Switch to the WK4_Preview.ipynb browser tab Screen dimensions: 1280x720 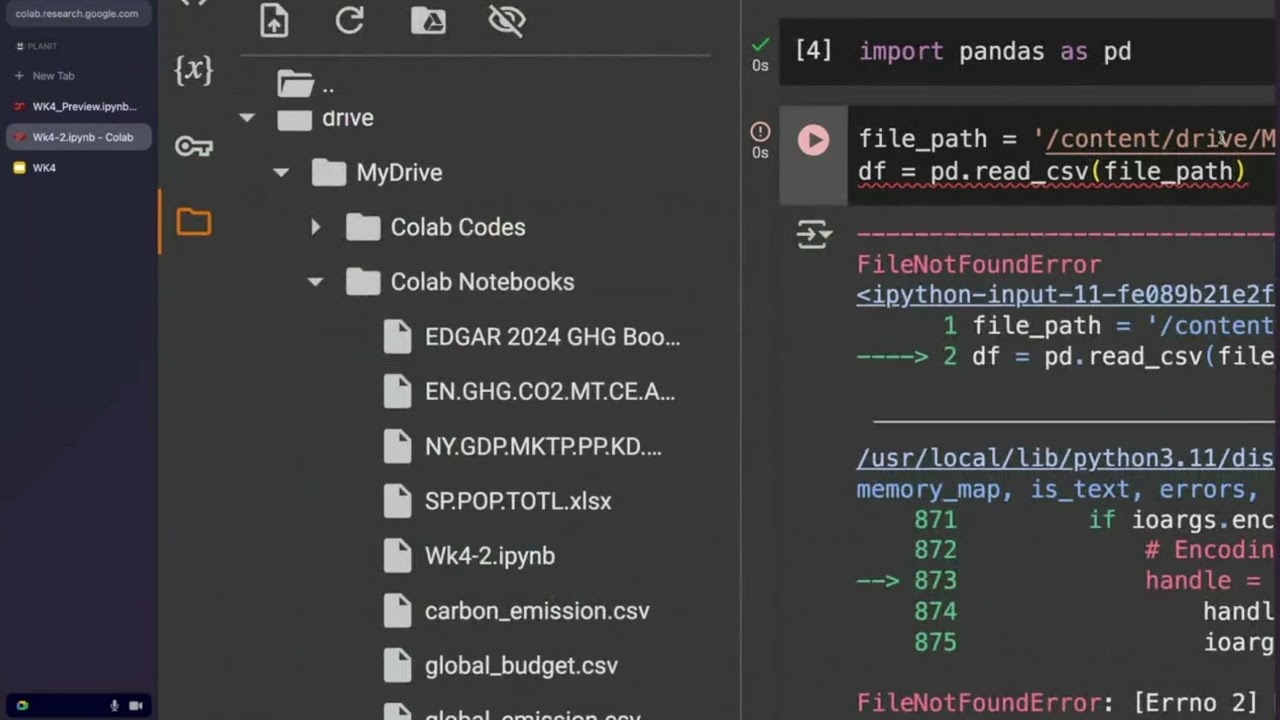78,106
